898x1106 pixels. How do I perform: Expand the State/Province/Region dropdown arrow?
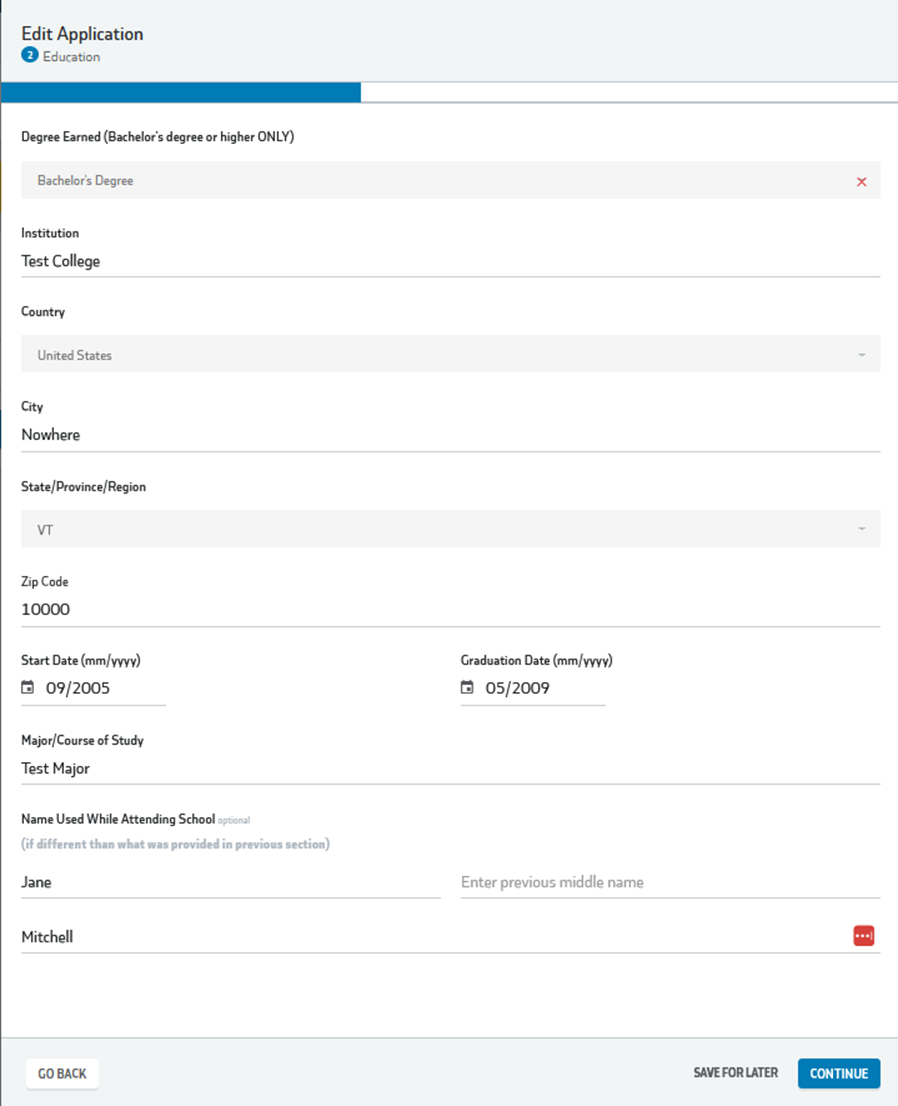[x=861, y=529]
